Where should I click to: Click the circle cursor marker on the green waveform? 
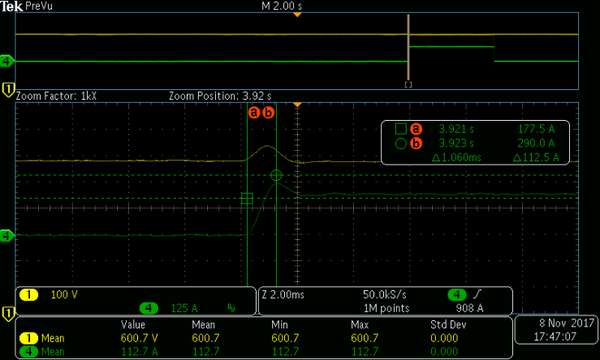(276, 175)
